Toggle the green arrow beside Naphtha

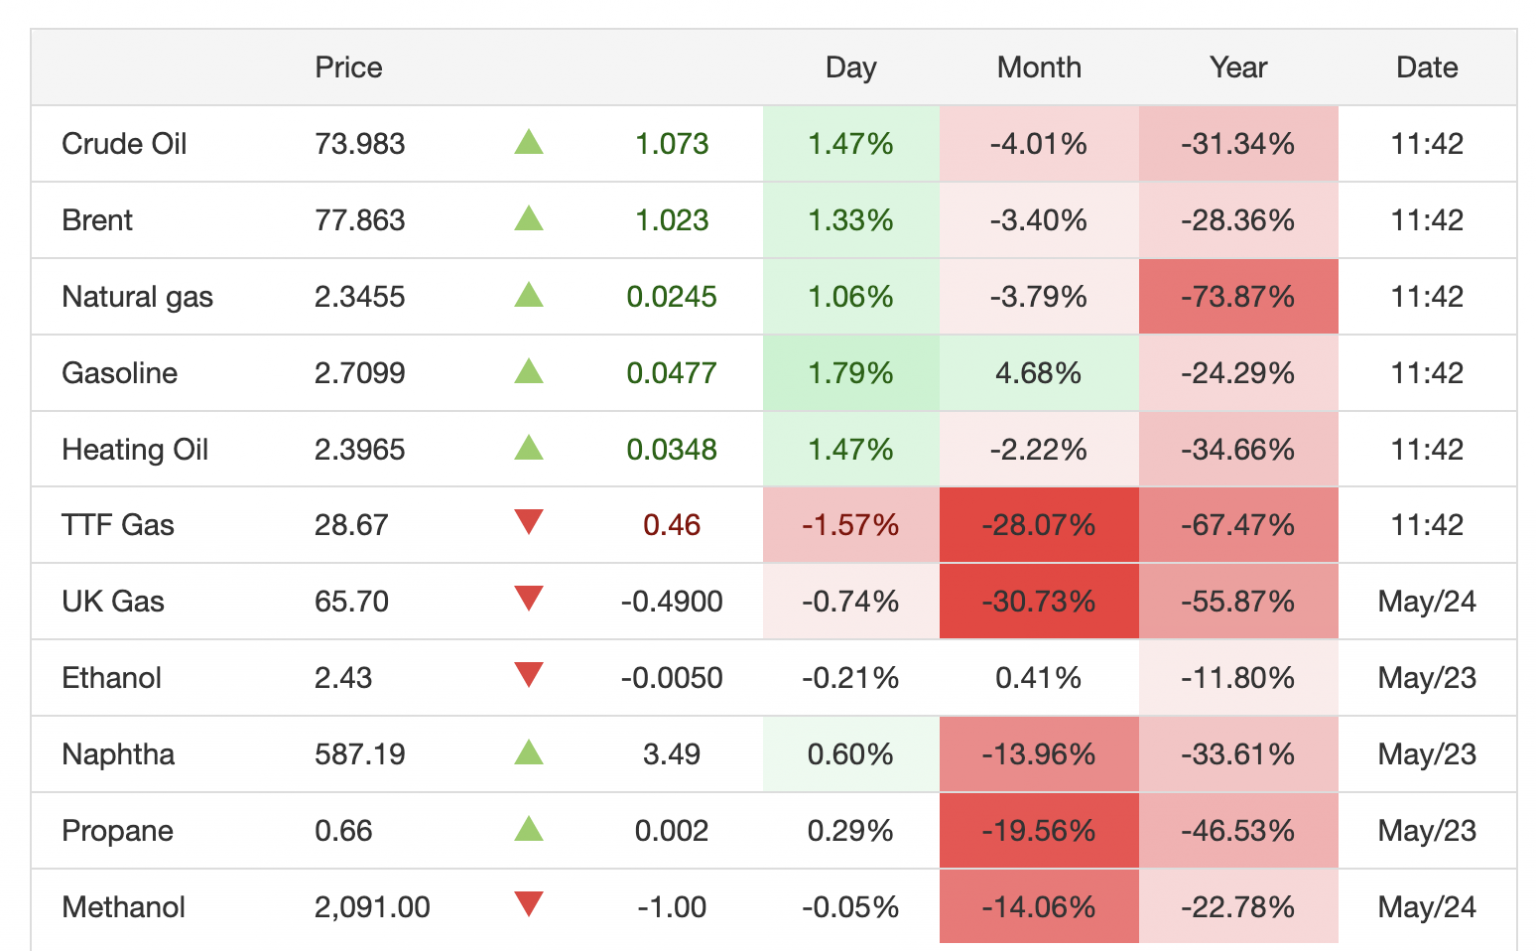(x=531, y=753)
